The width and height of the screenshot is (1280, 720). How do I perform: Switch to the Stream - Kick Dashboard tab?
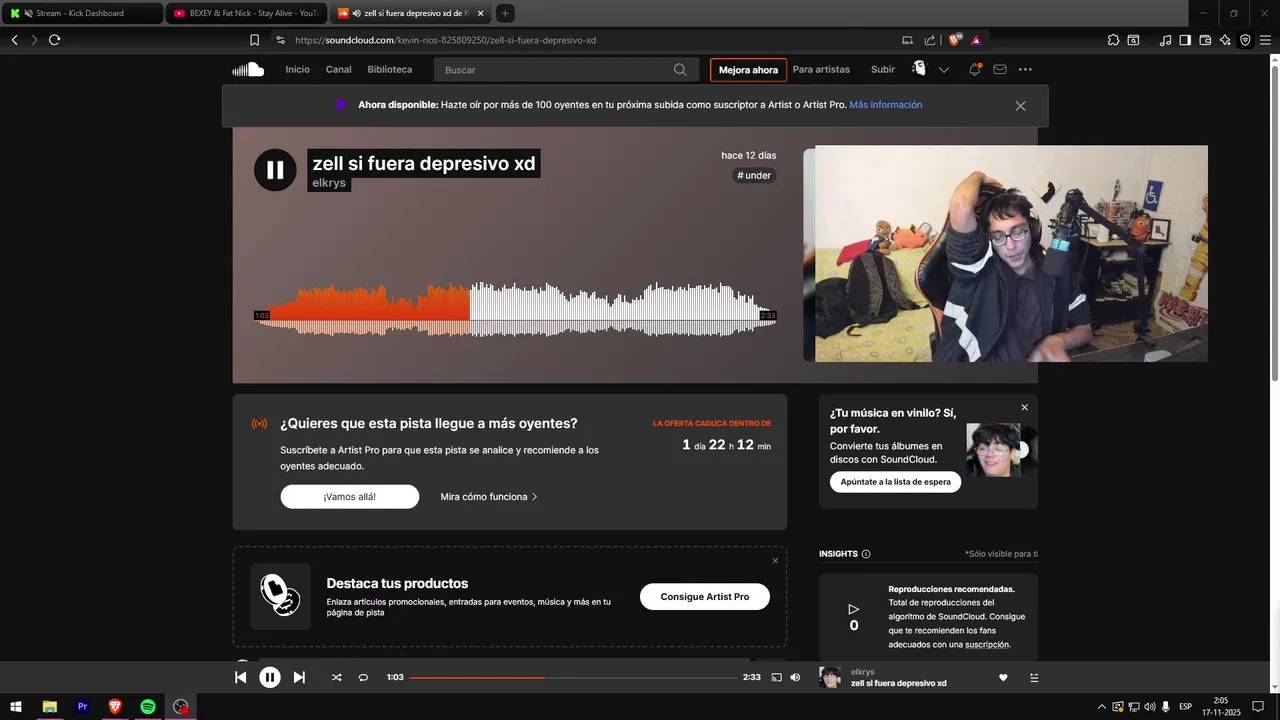(x=82, y=13)
